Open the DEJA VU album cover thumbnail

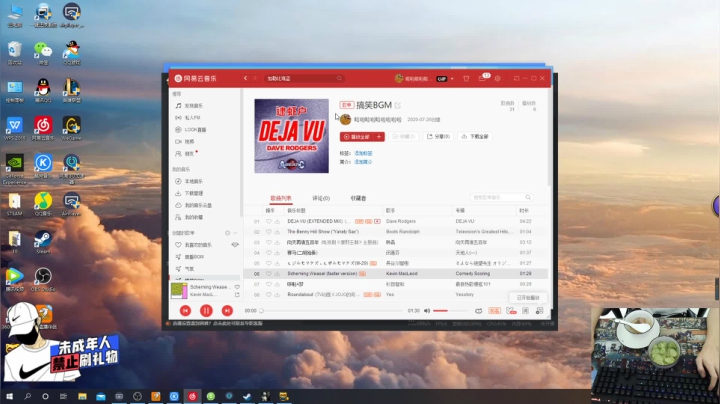(x=292, y=136)
